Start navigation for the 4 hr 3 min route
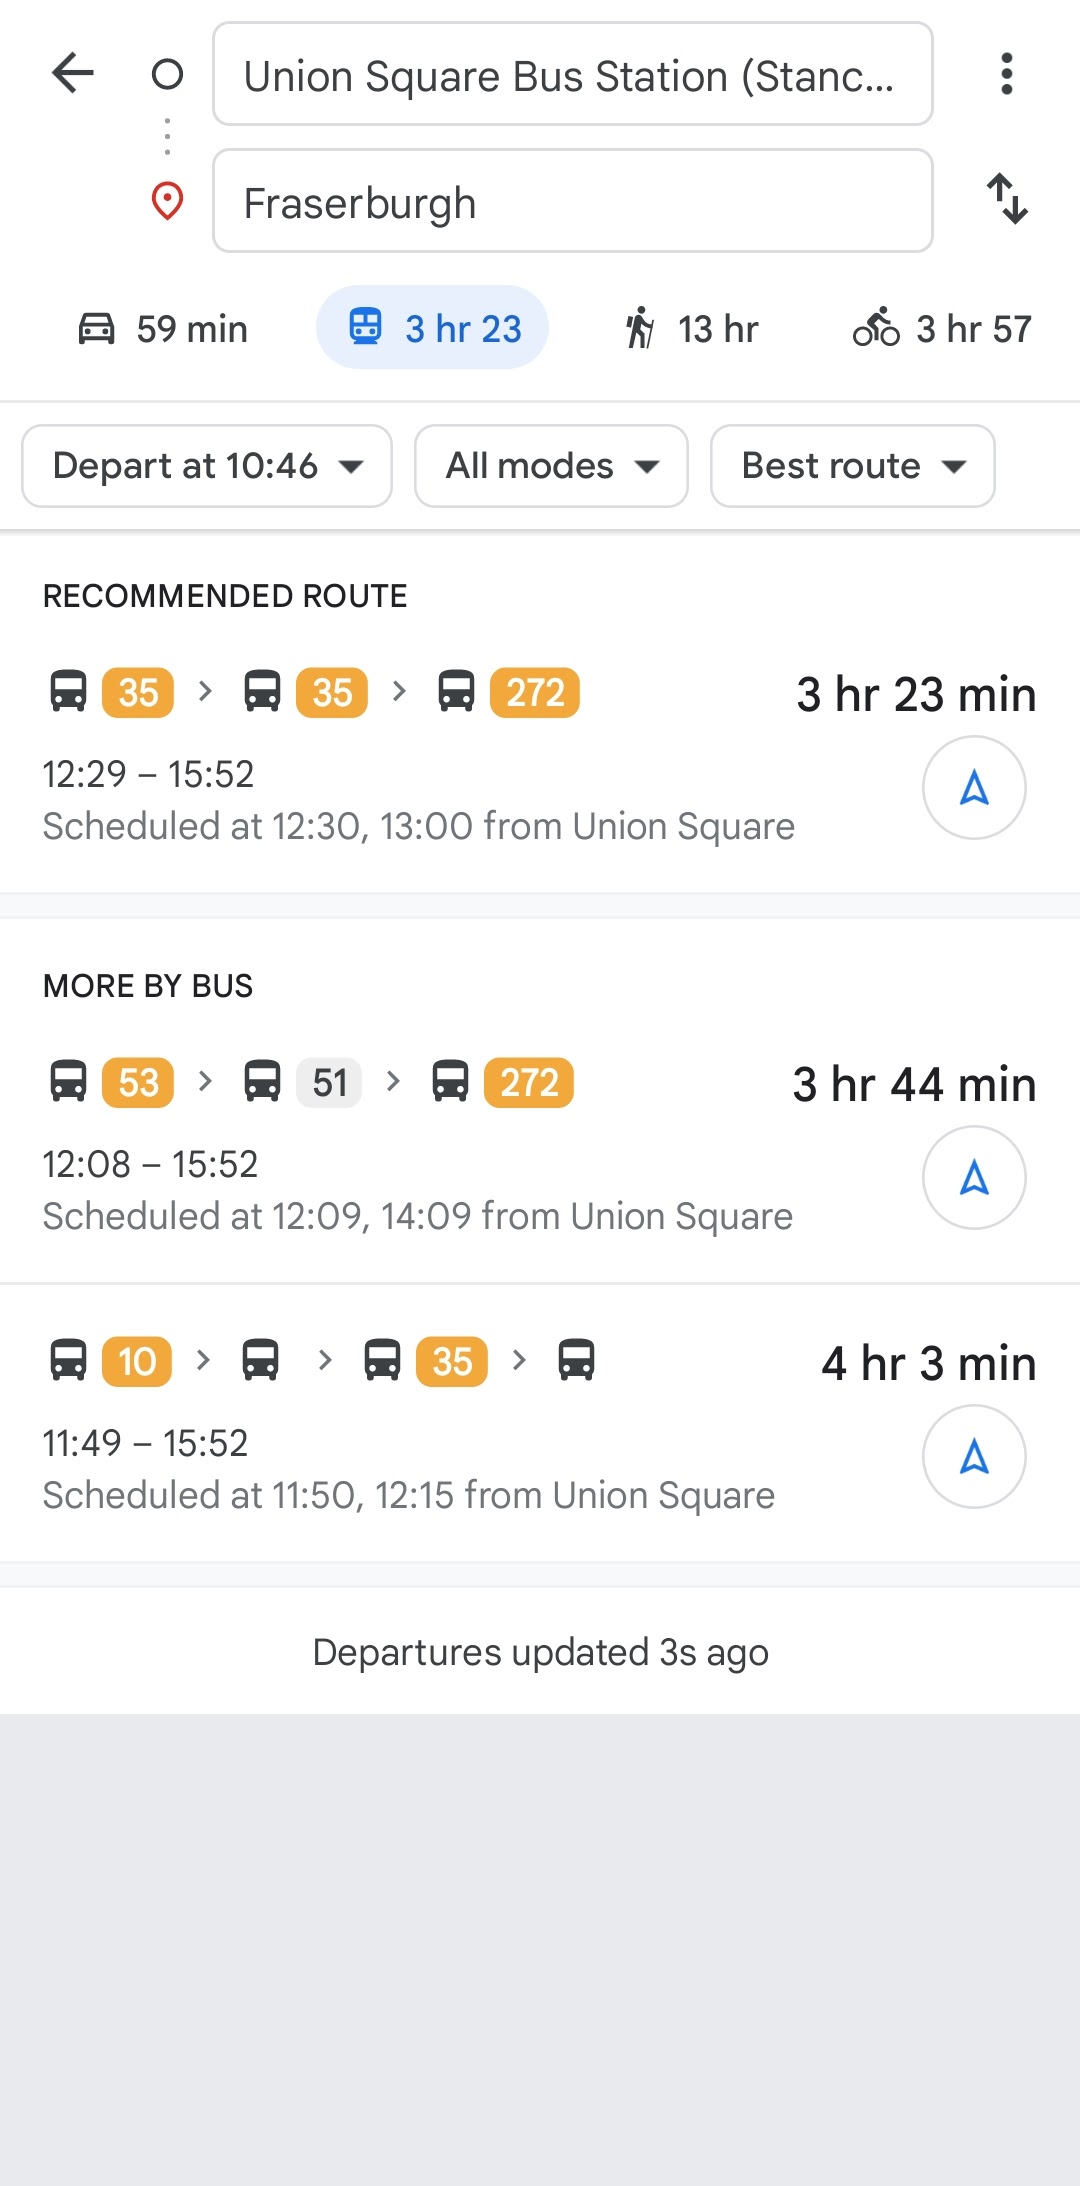1080x2186 pixels. coord(974,1457)
